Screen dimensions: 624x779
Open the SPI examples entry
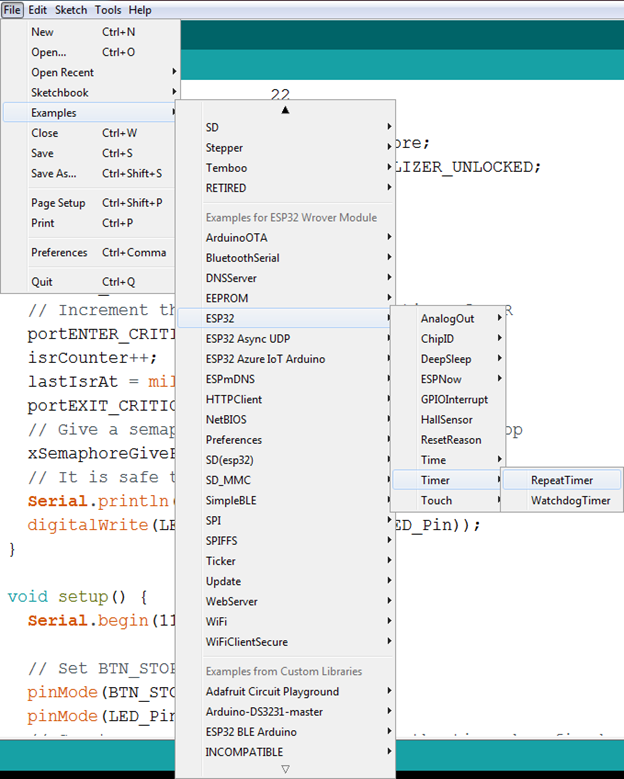[285, 521]
